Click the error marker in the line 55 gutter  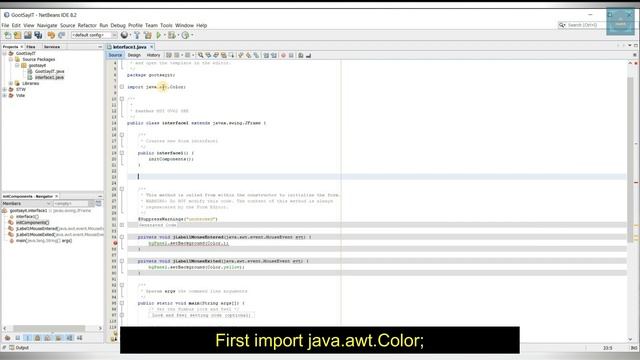point(115,243)
